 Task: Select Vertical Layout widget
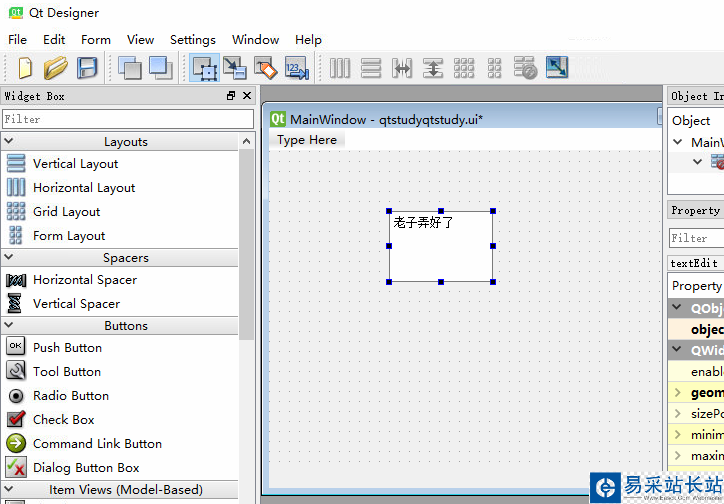pyautogui.click(x=75, y=163)
